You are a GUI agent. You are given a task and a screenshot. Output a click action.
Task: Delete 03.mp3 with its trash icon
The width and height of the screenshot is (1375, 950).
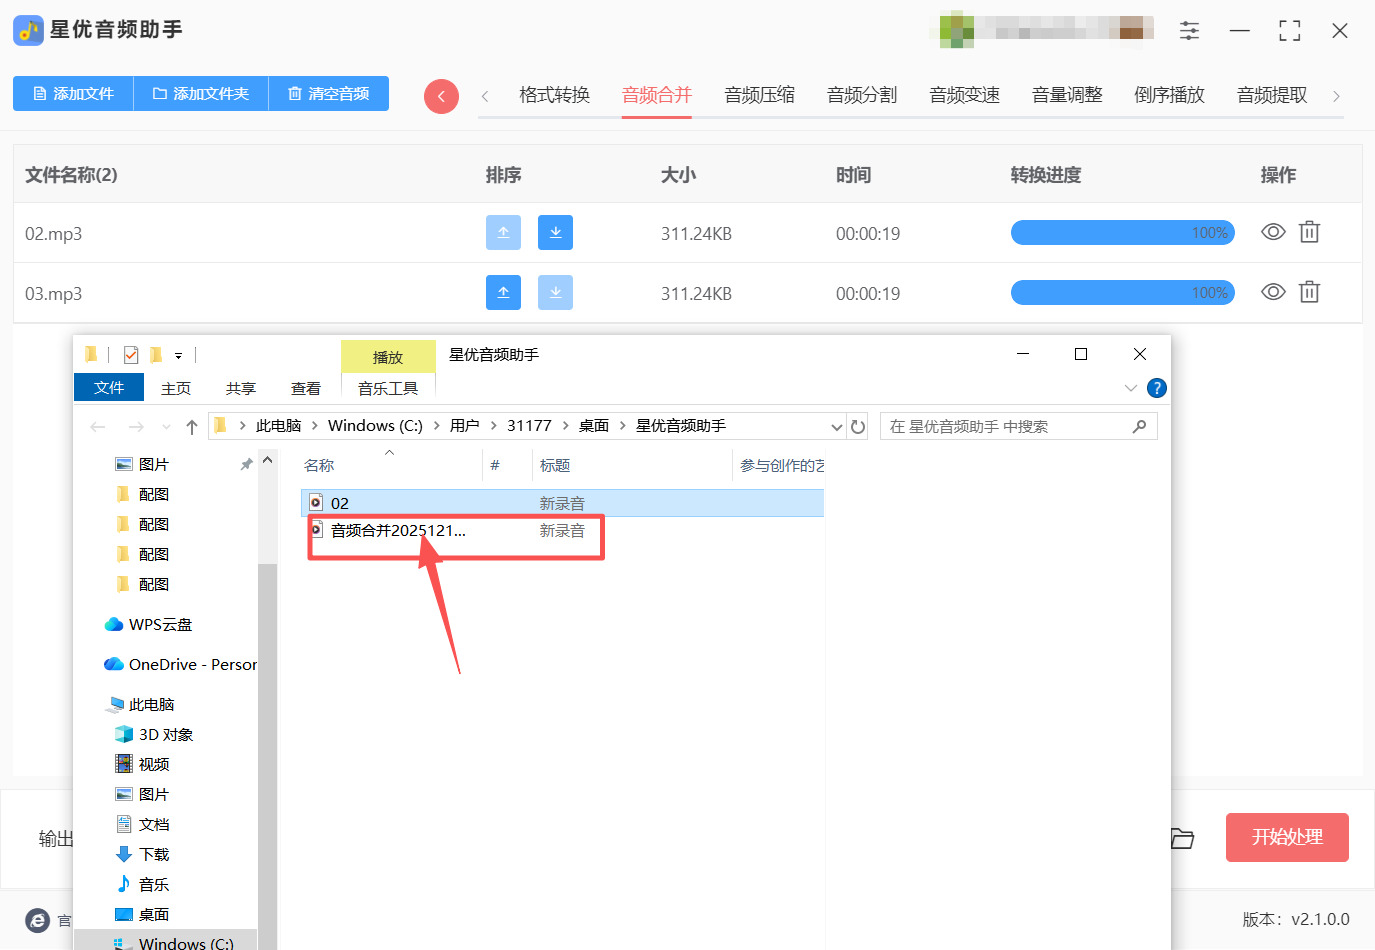tap(1309, 292)
